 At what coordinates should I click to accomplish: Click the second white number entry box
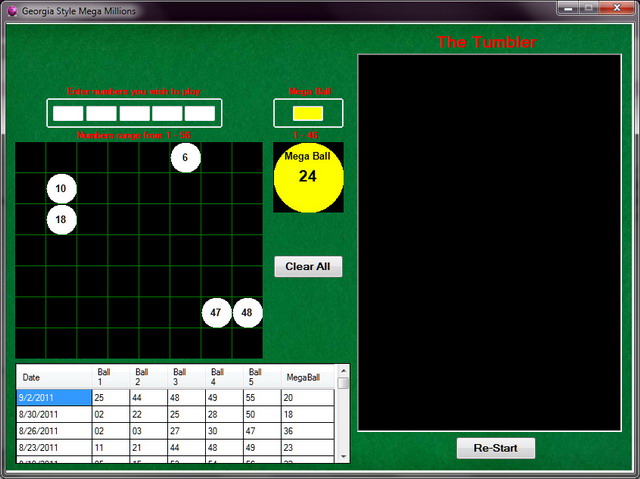click(x=101, y=113)
